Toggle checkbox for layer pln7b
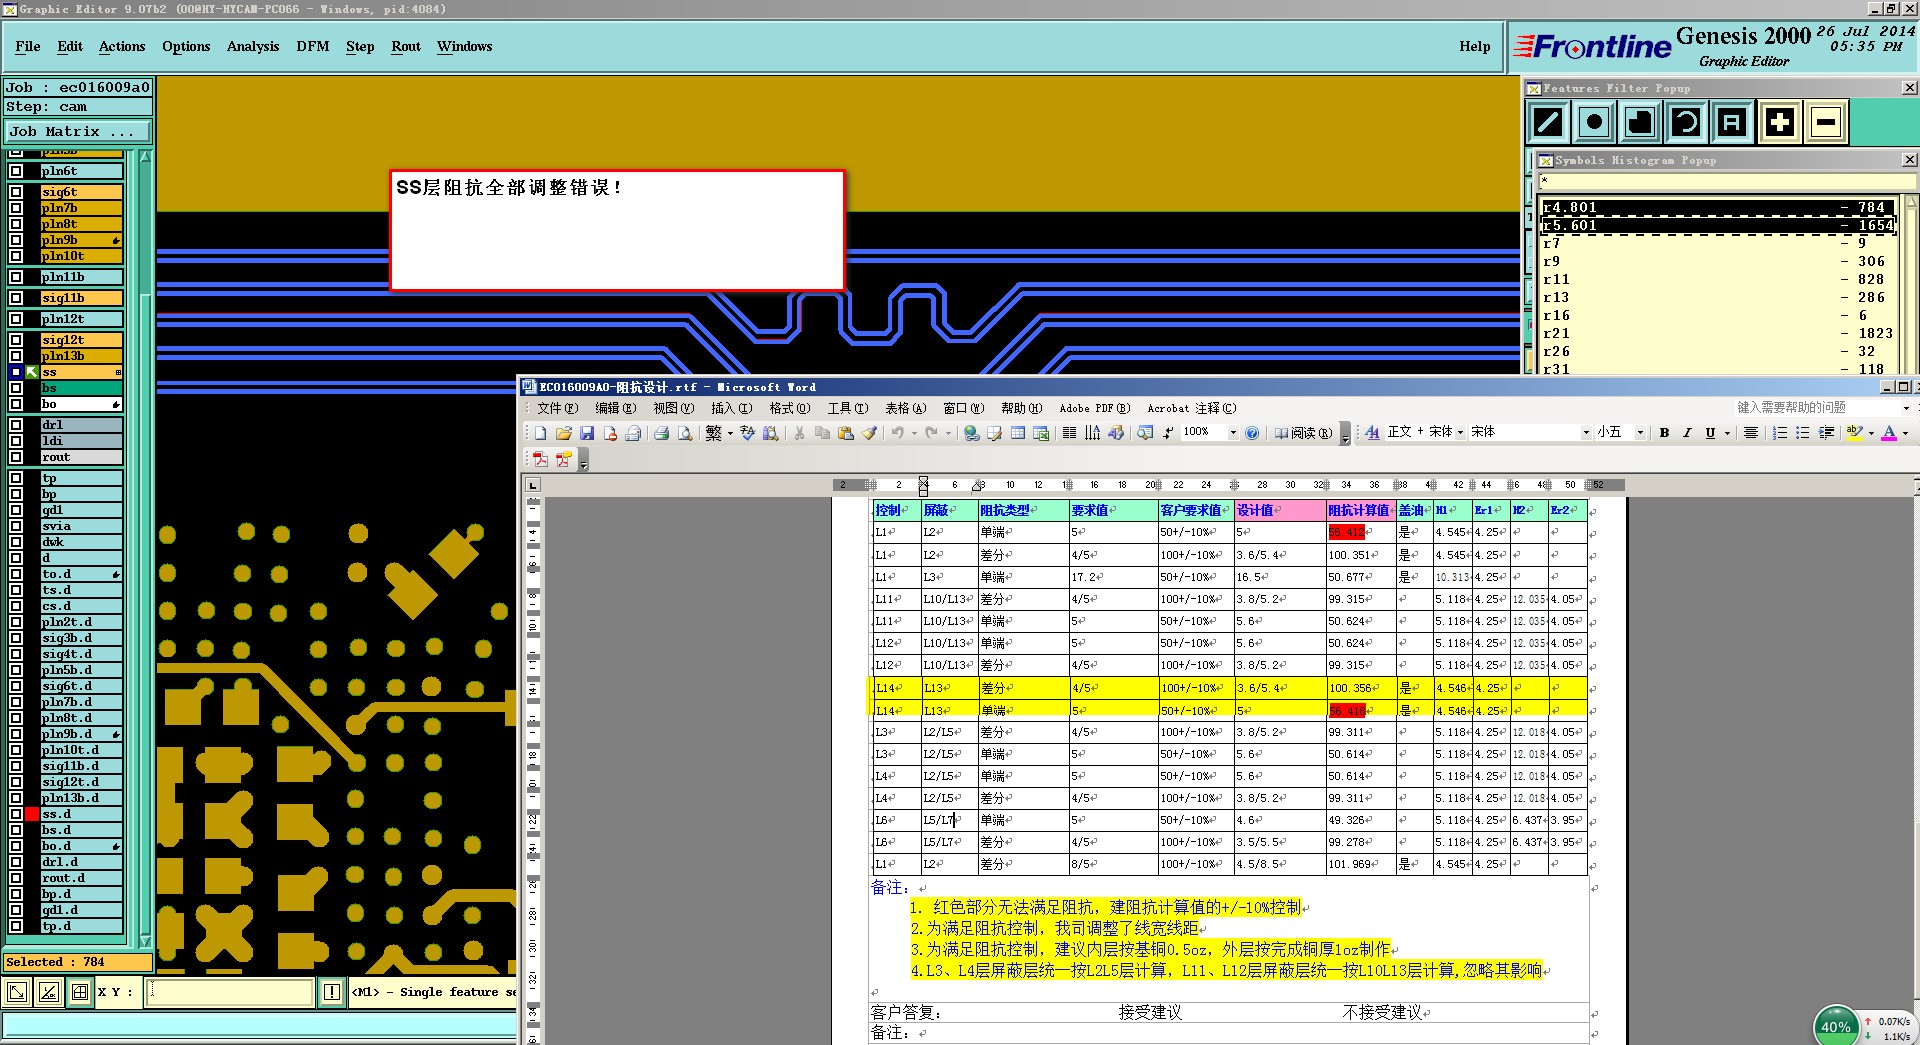1920x1045 pixels. [x=16, y=208]
